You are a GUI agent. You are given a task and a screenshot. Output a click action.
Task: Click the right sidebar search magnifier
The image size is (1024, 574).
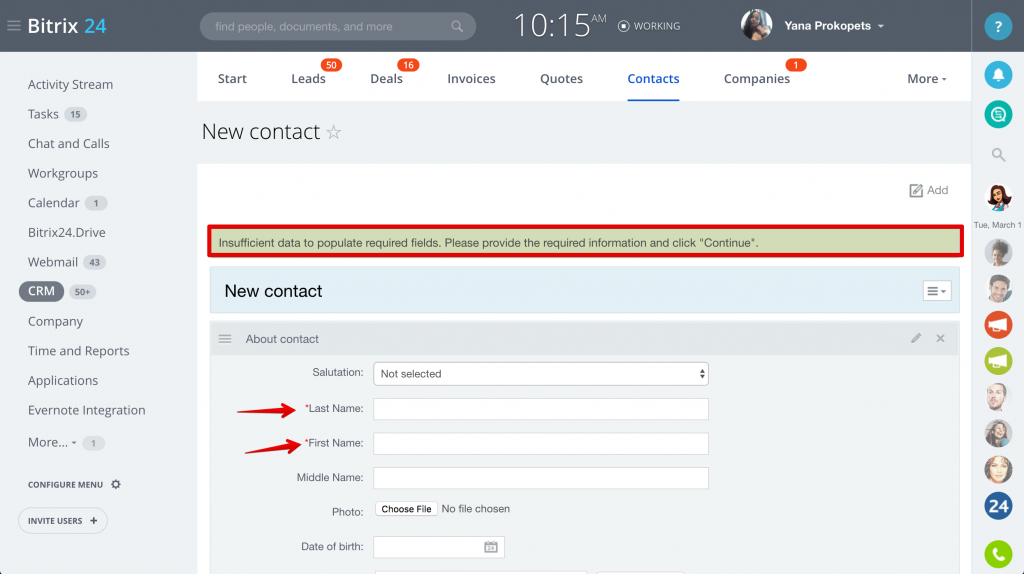point(998,155)
